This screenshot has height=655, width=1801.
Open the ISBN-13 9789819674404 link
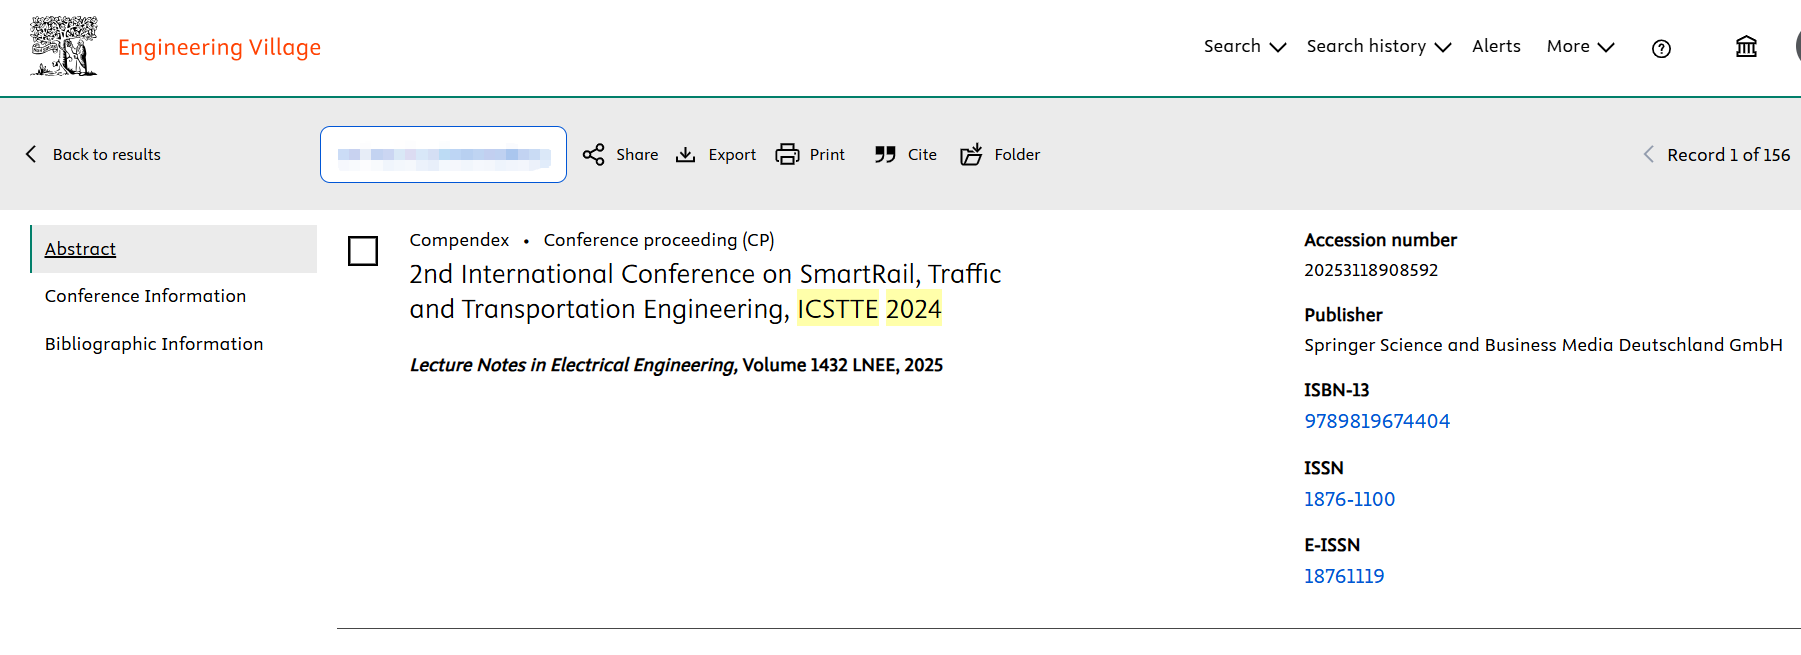pyautogui.click(x=1376, y=421)
